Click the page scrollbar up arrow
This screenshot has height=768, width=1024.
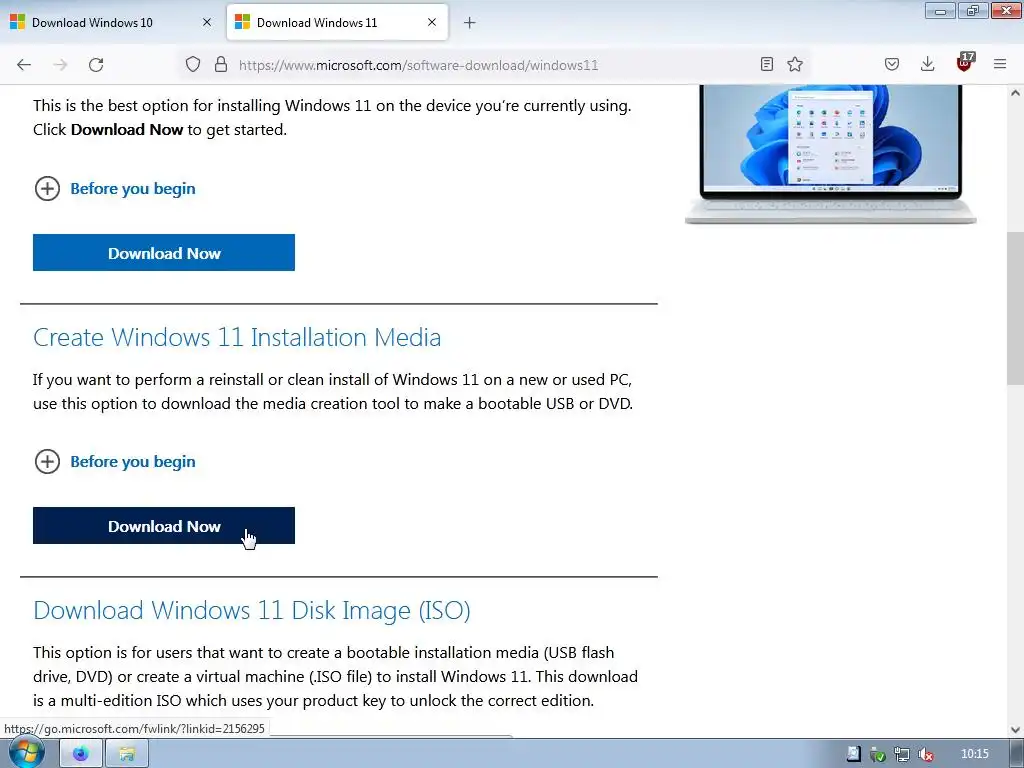[1015, 93]
